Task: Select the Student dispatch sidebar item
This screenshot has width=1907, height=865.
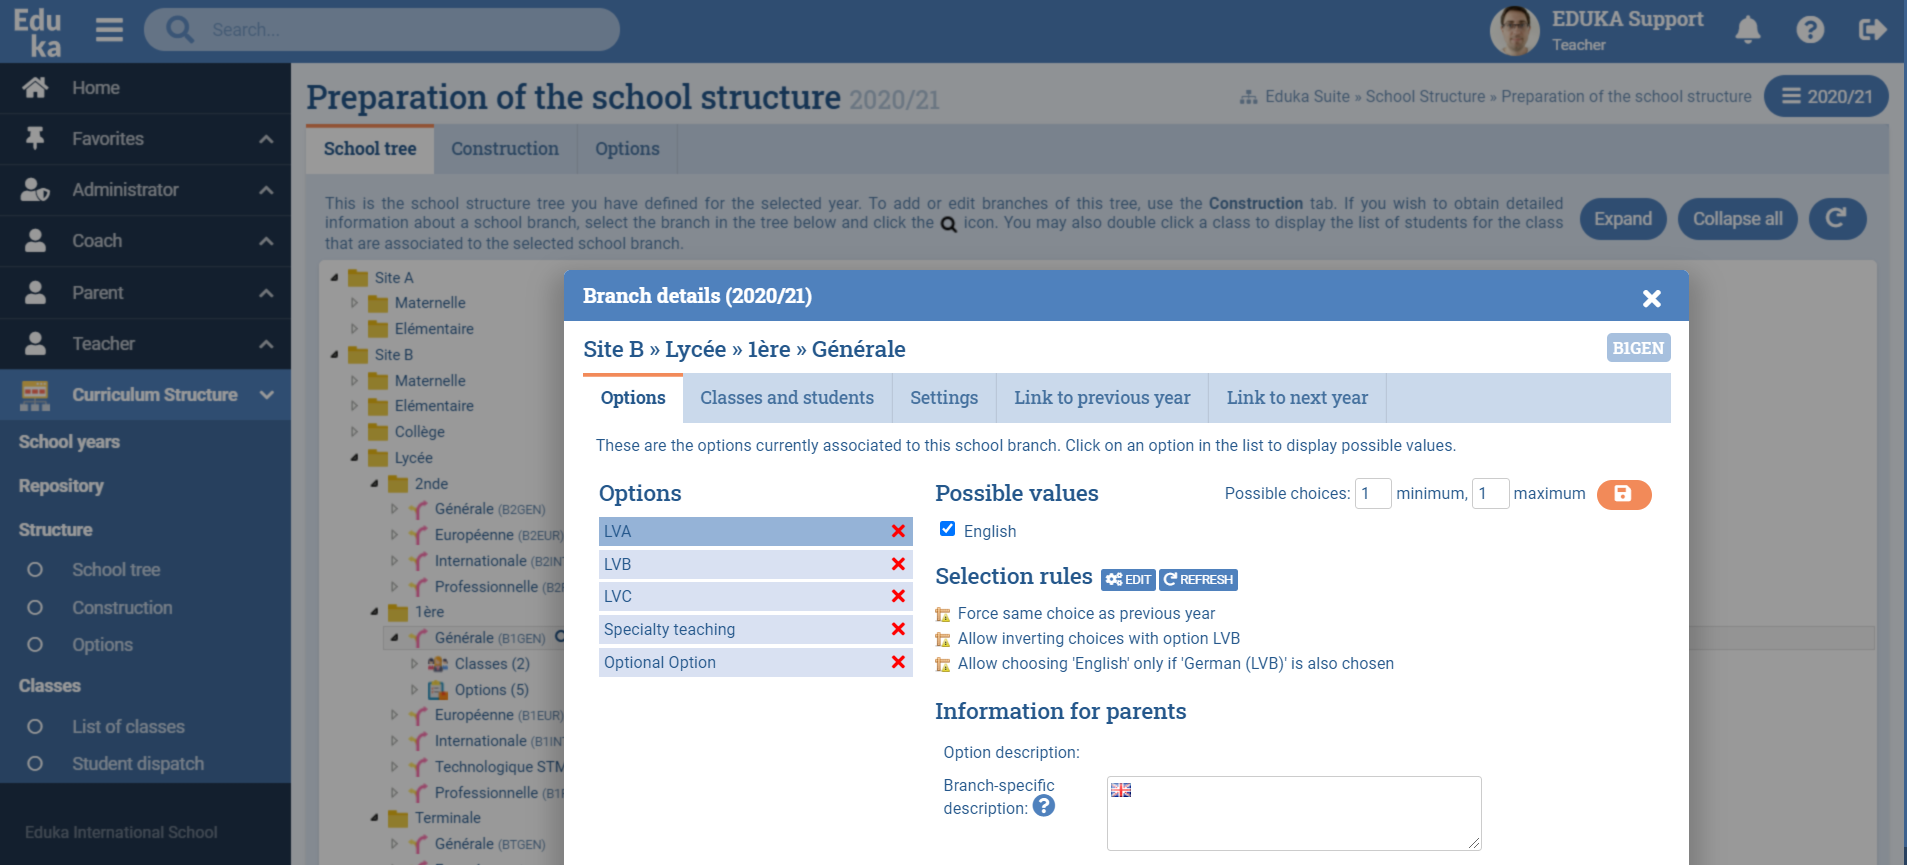Action: click(x=138, y=764)
